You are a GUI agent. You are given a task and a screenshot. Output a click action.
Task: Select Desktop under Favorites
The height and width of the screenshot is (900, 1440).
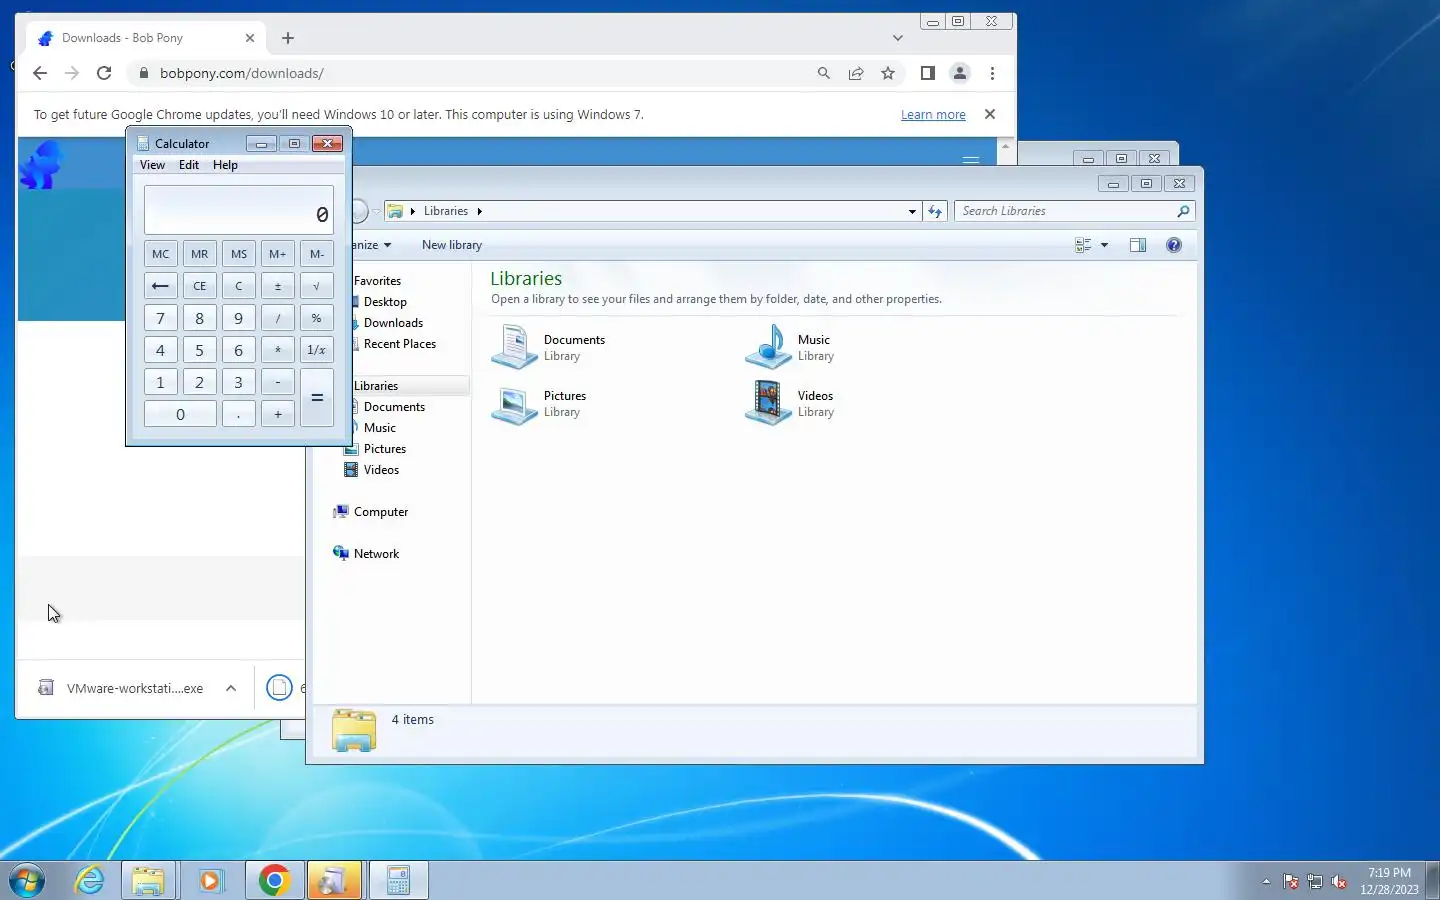pyautogui.click(x=385, y=302)
